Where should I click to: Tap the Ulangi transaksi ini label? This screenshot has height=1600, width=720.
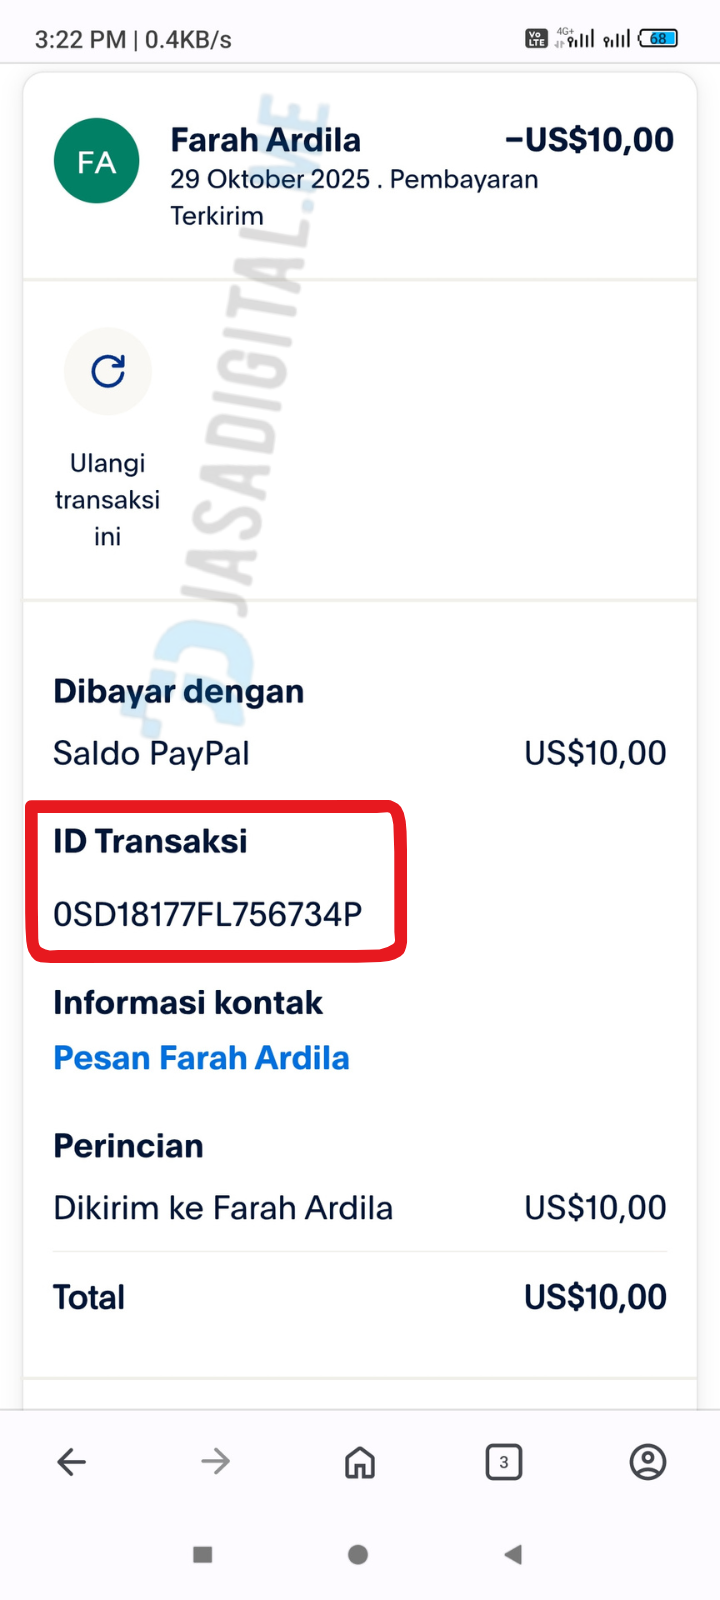(x=107, y=499)
